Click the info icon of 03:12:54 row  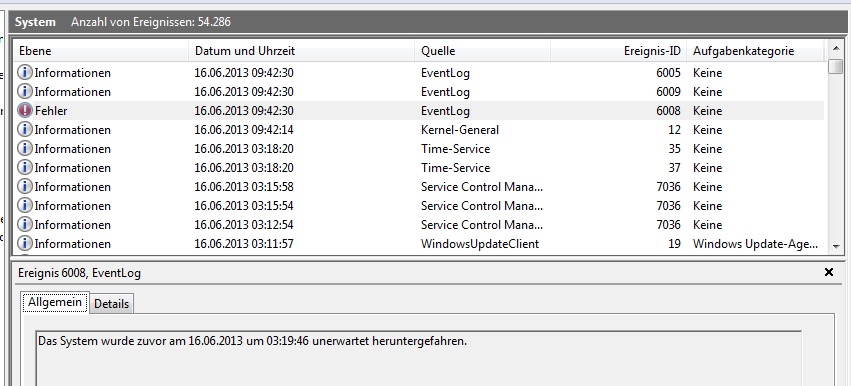pyautogui.click(x=25, y=224)
